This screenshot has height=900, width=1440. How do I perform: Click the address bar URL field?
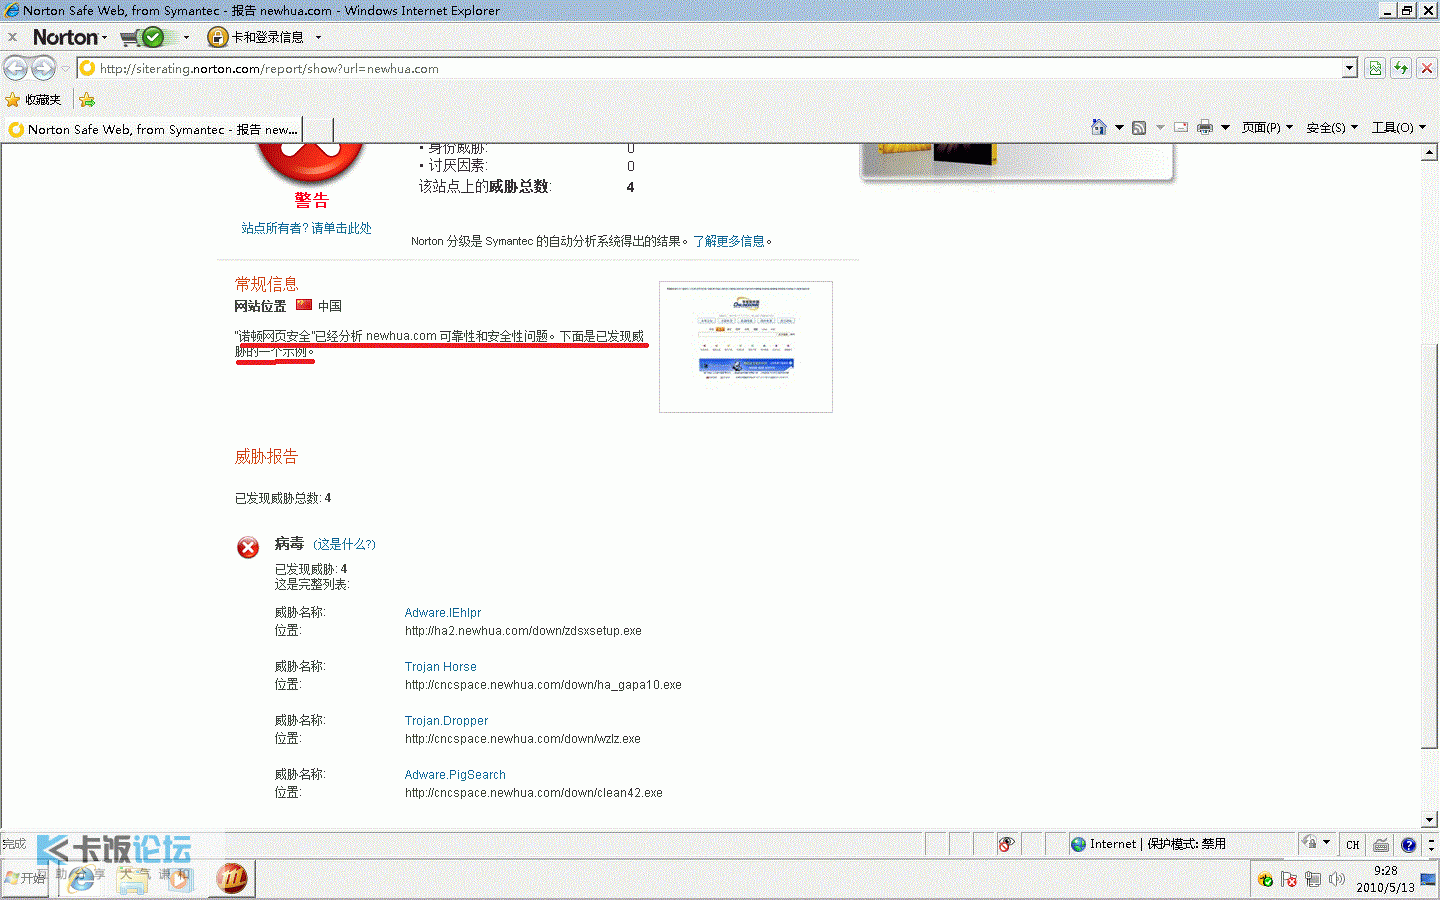[x=710, y=69]
